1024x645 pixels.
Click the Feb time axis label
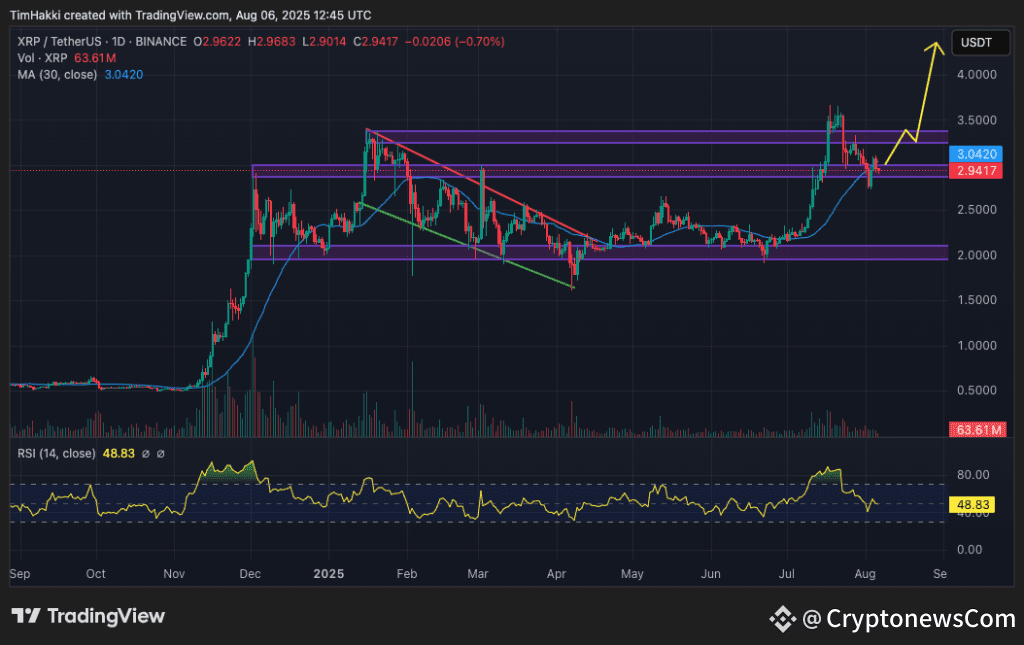[406, 573]
